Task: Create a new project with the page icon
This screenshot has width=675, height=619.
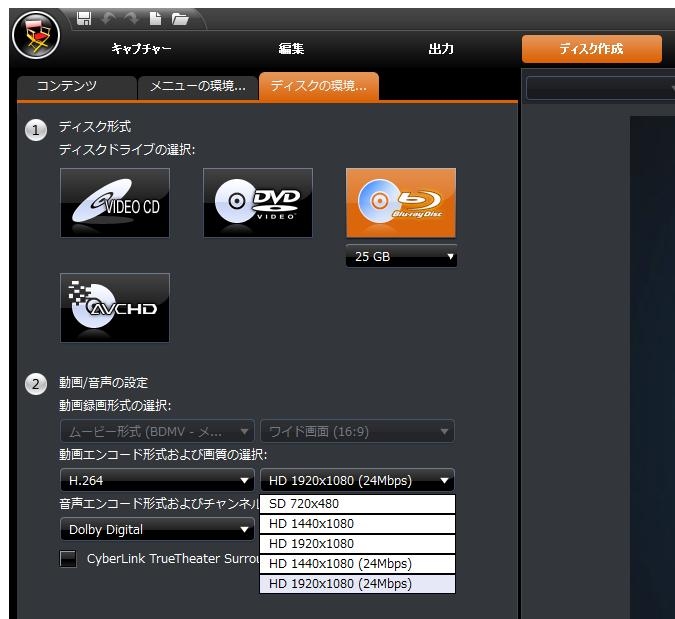Action: click(x=155, y=19)
